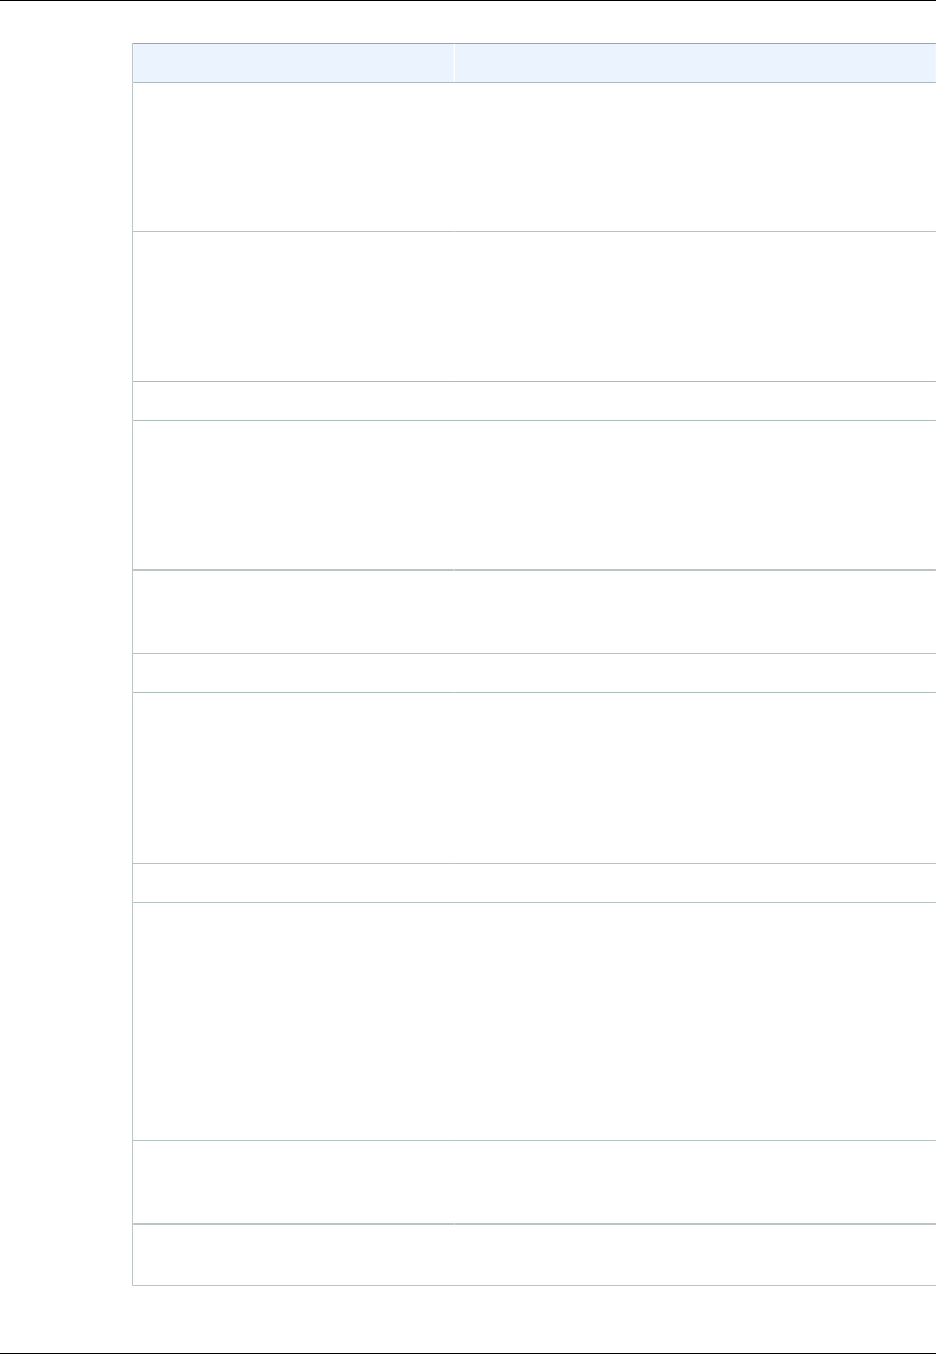Click the blue header cell of the narrow column

click(x=293, y=62)
